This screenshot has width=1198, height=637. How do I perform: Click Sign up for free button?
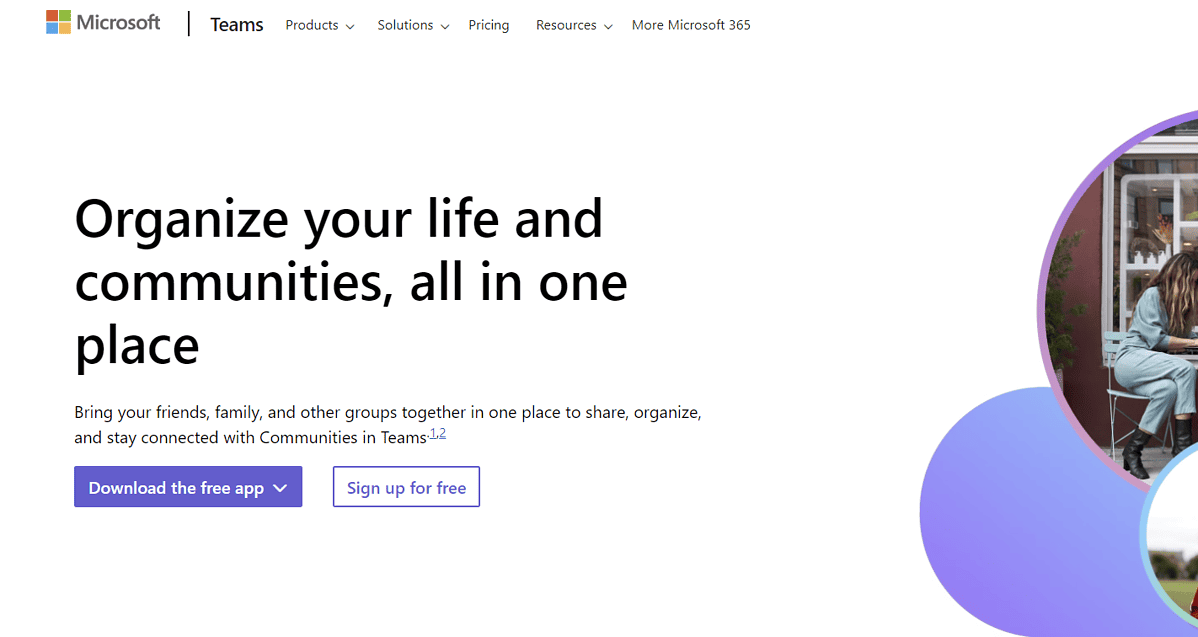(x=406, y=487)
